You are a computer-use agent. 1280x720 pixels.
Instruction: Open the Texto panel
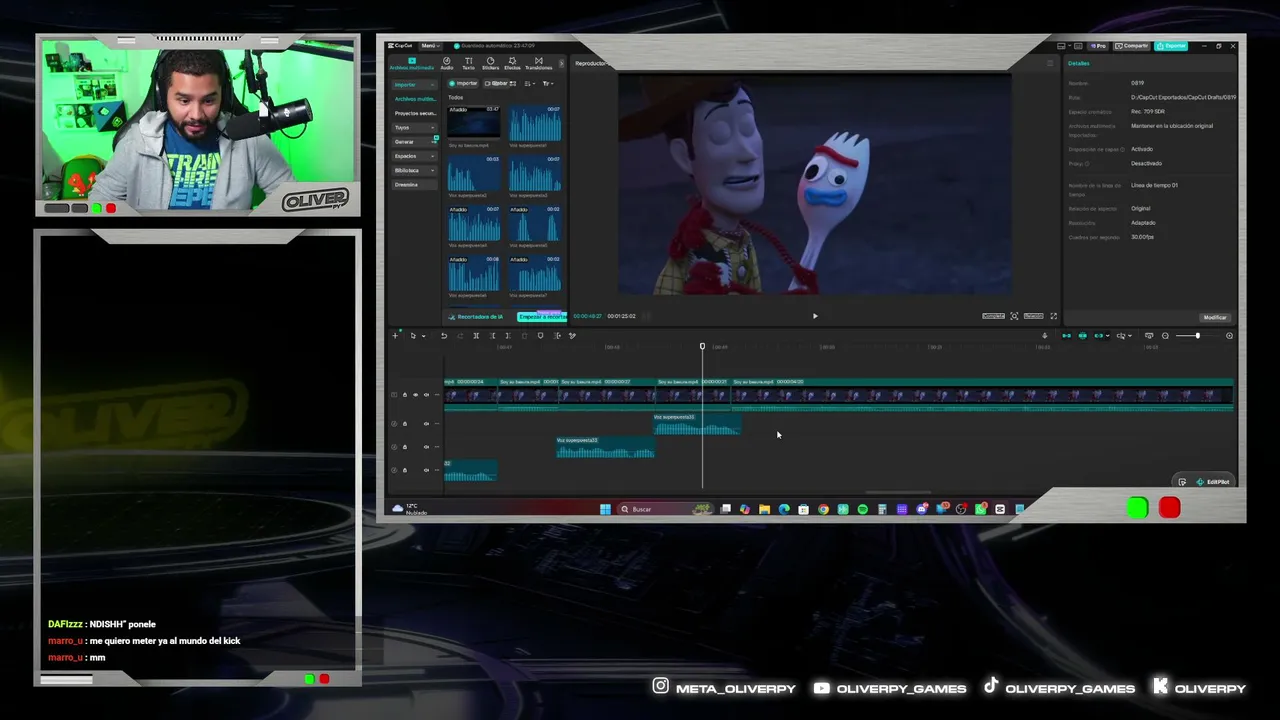468,63
